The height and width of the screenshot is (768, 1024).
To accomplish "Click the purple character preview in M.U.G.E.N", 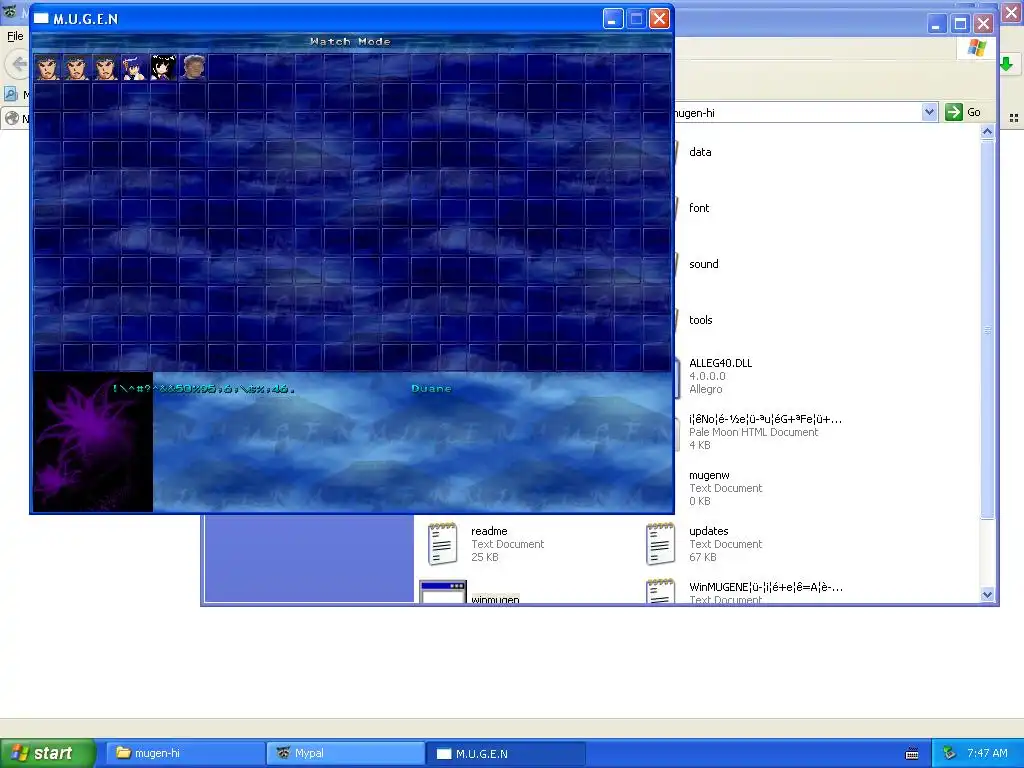I will click(93, 442).
